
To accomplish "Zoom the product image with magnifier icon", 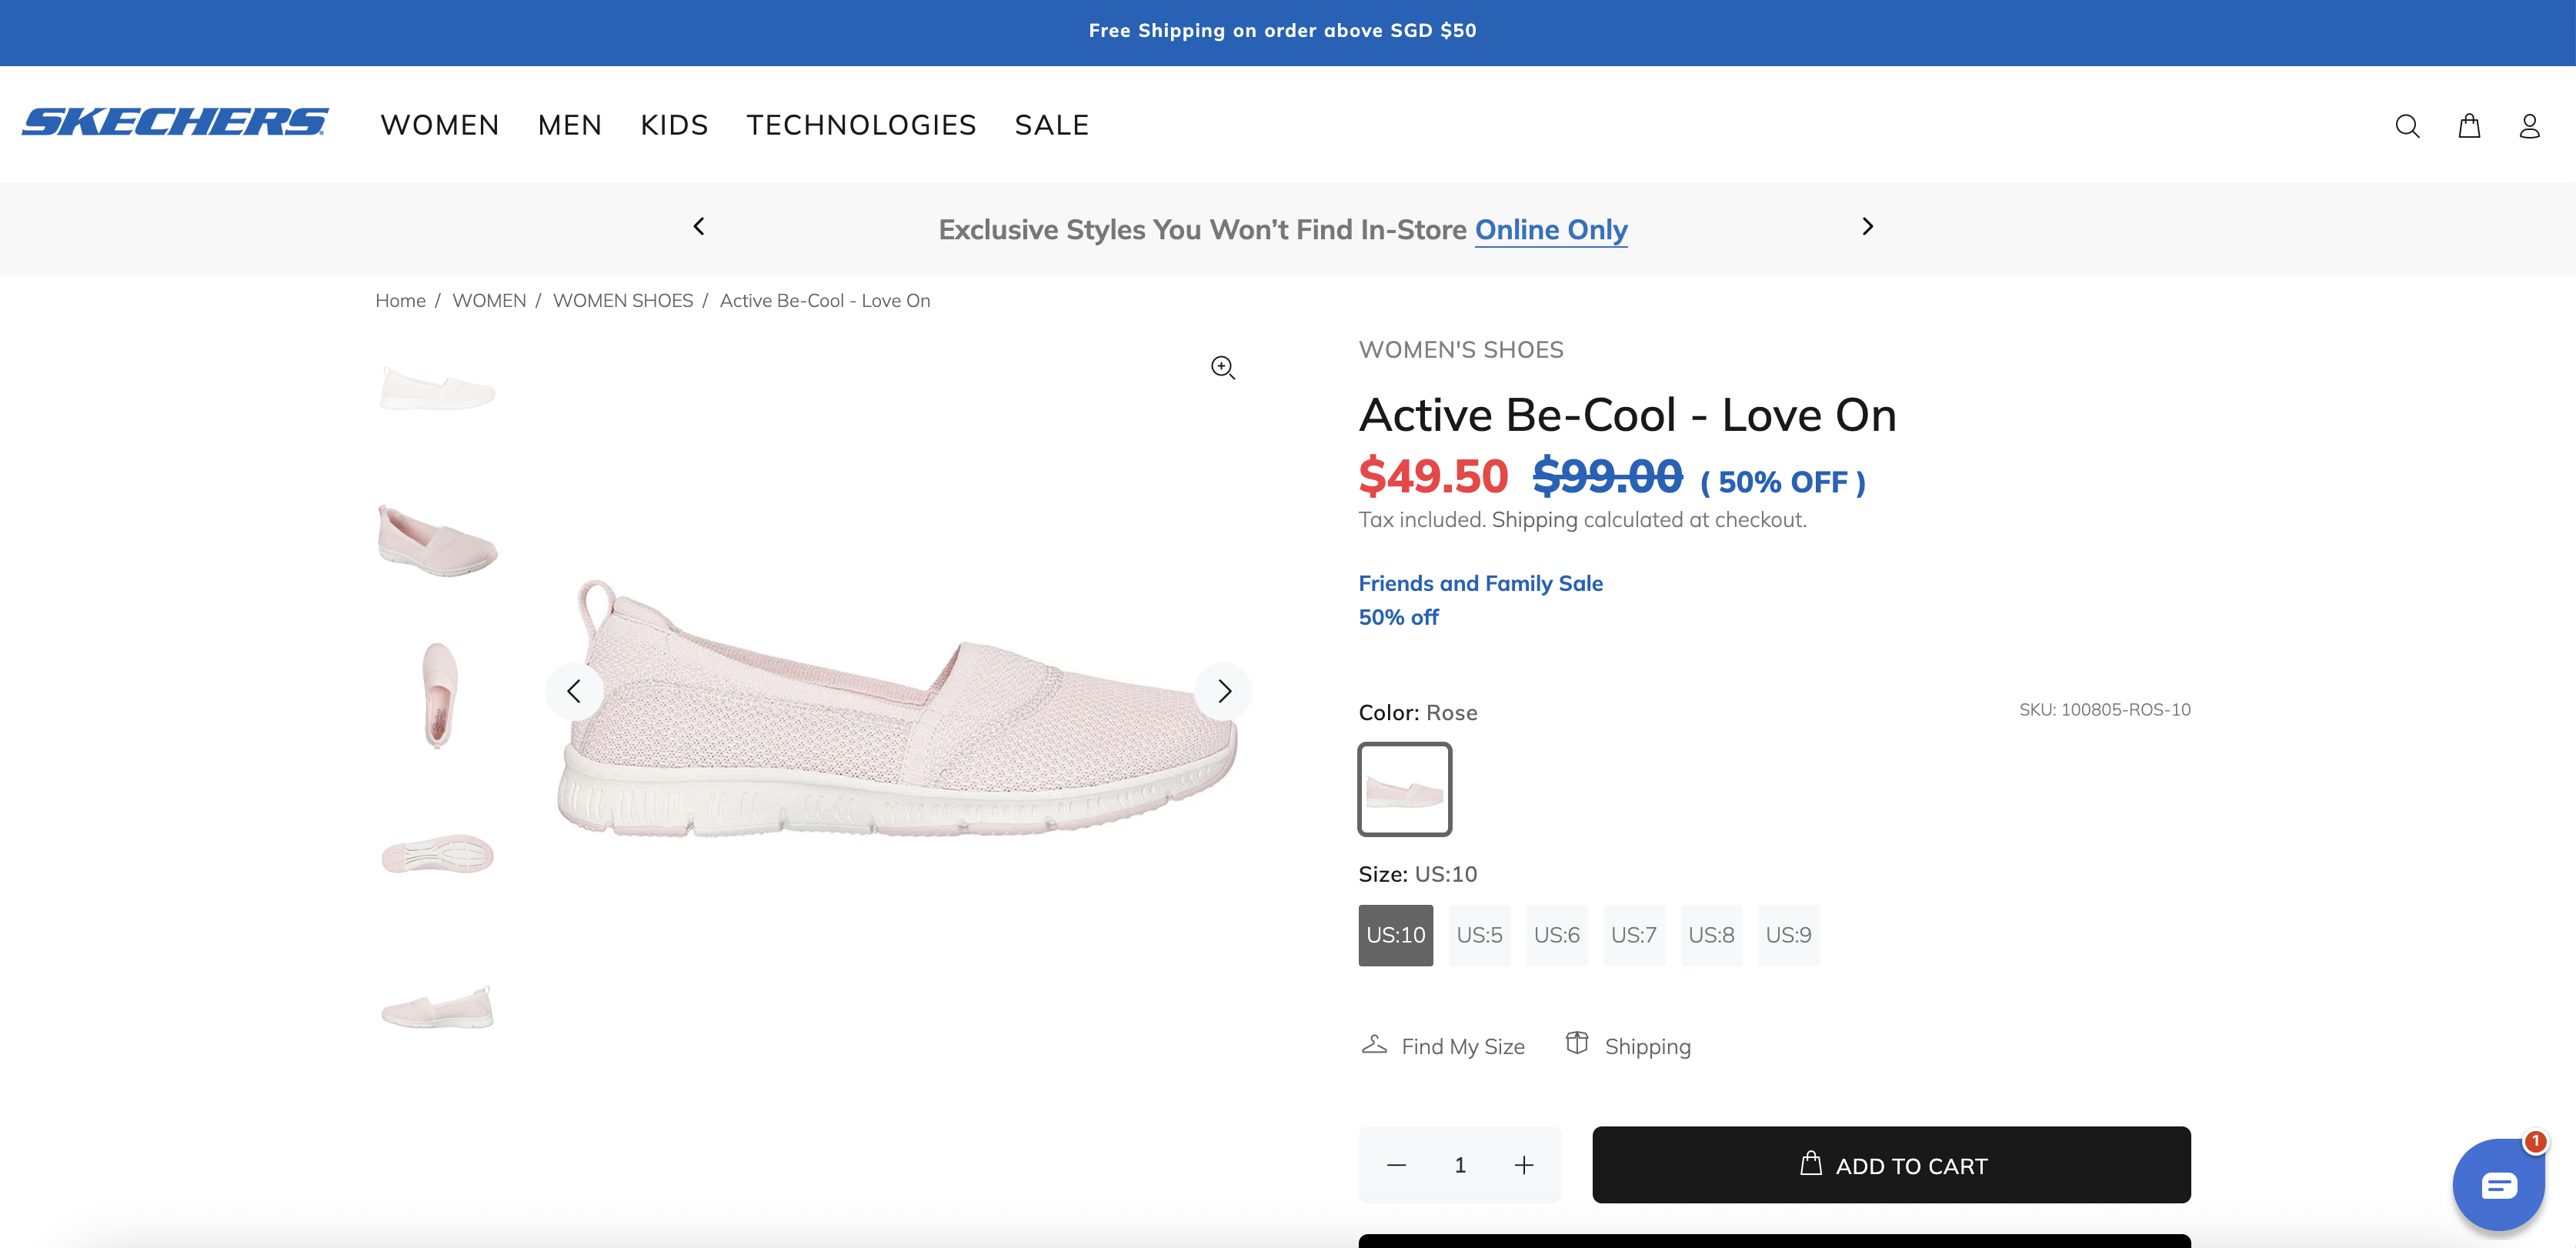I will (x=1222, y=368).
